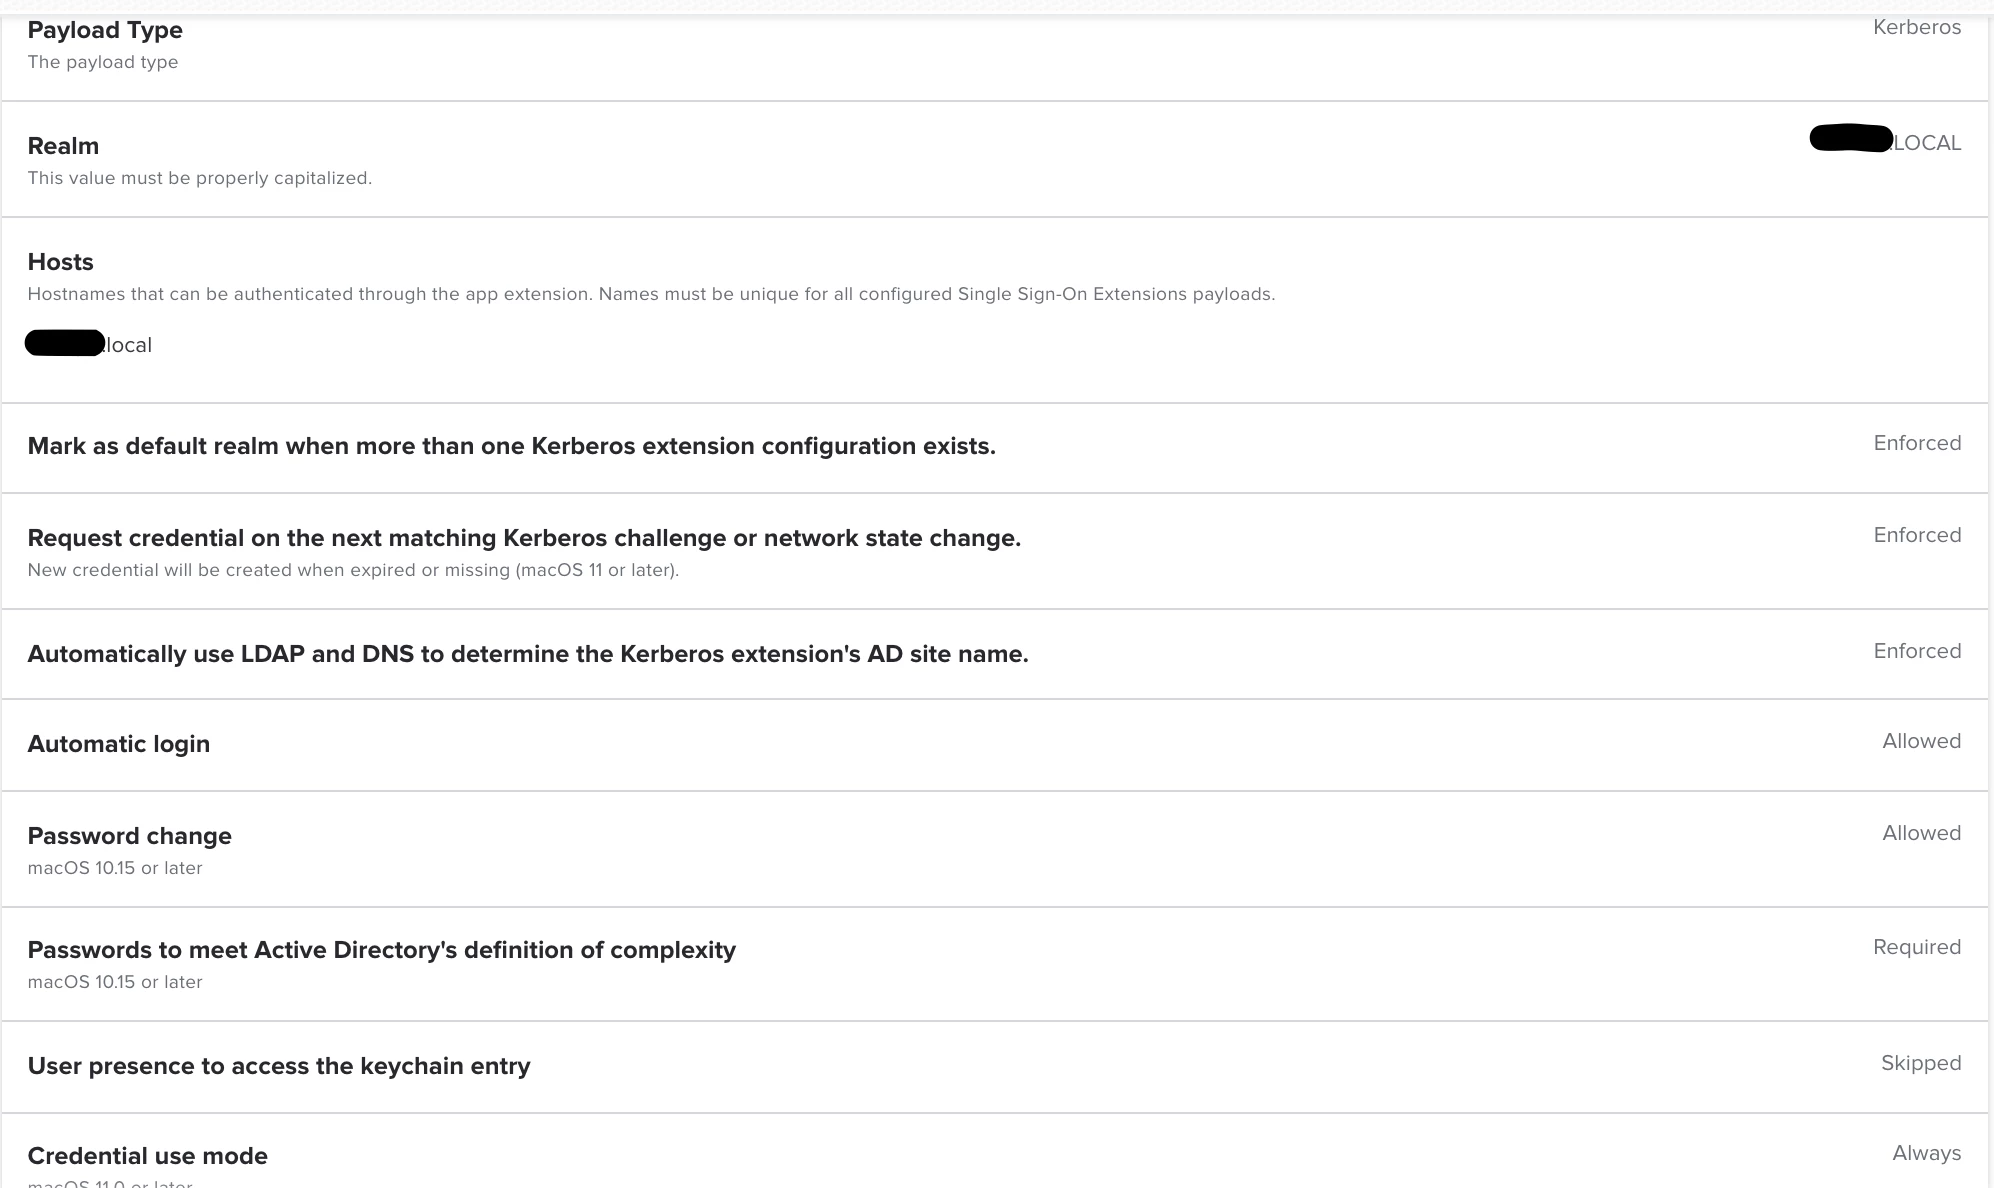Select Always value for Credential use mode
The image size is (1994, 1188).
pyautogui.click(x=1926, y=1153)
